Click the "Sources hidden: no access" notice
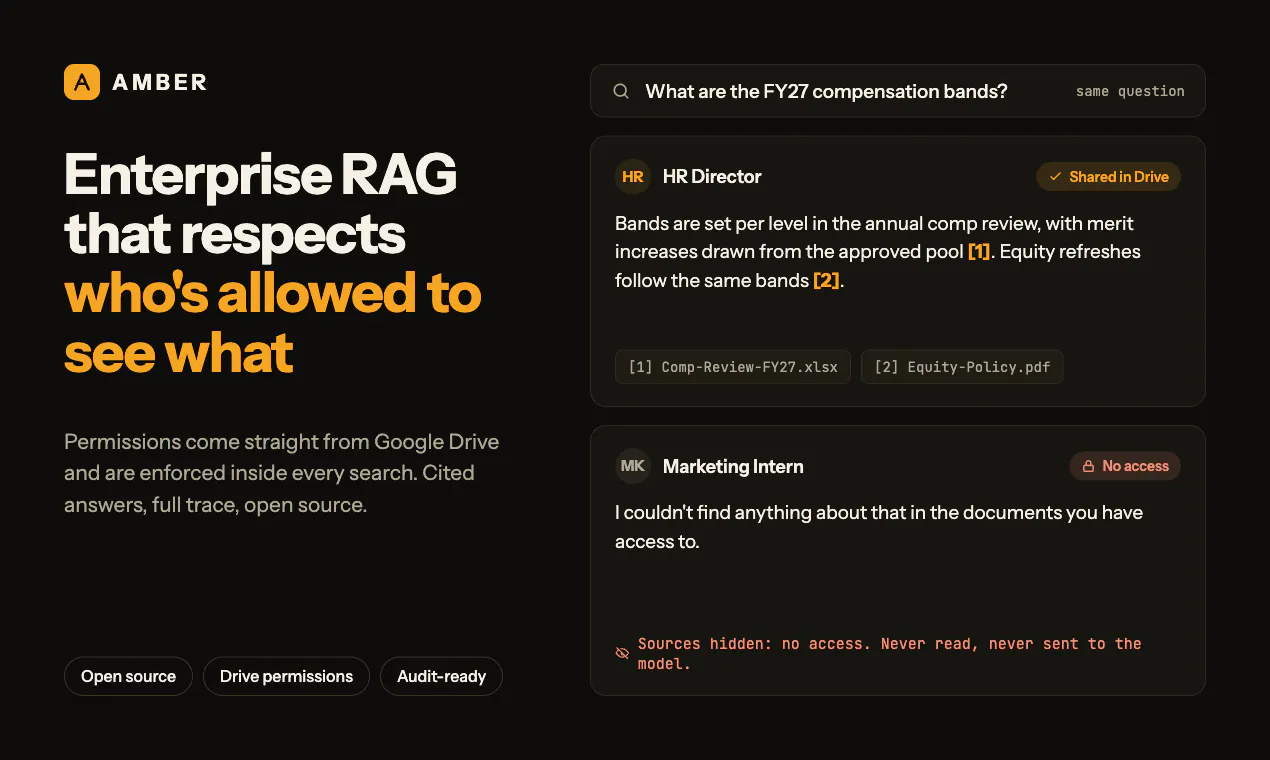 [x=890, y=653]
